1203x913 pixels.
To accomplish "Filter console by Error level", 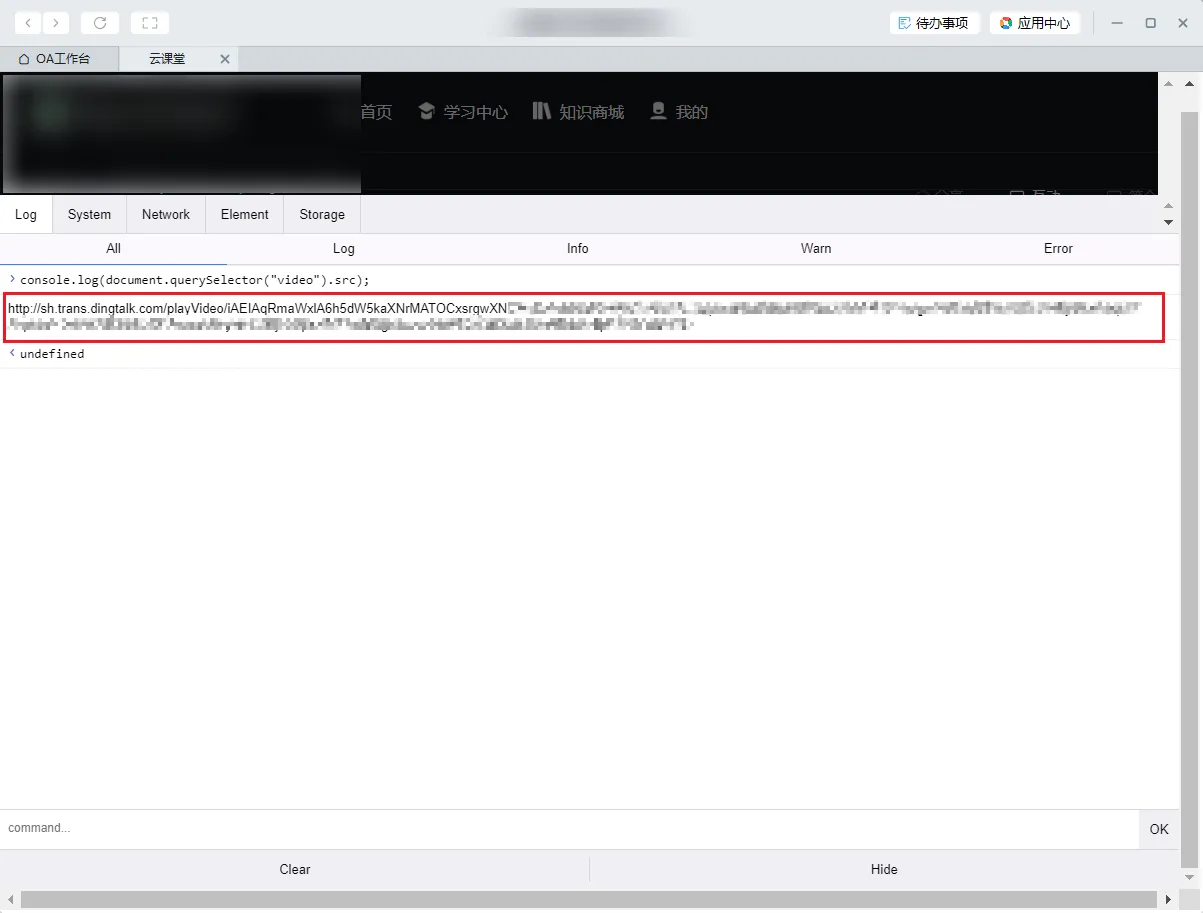I will [x=1058, y=248].
